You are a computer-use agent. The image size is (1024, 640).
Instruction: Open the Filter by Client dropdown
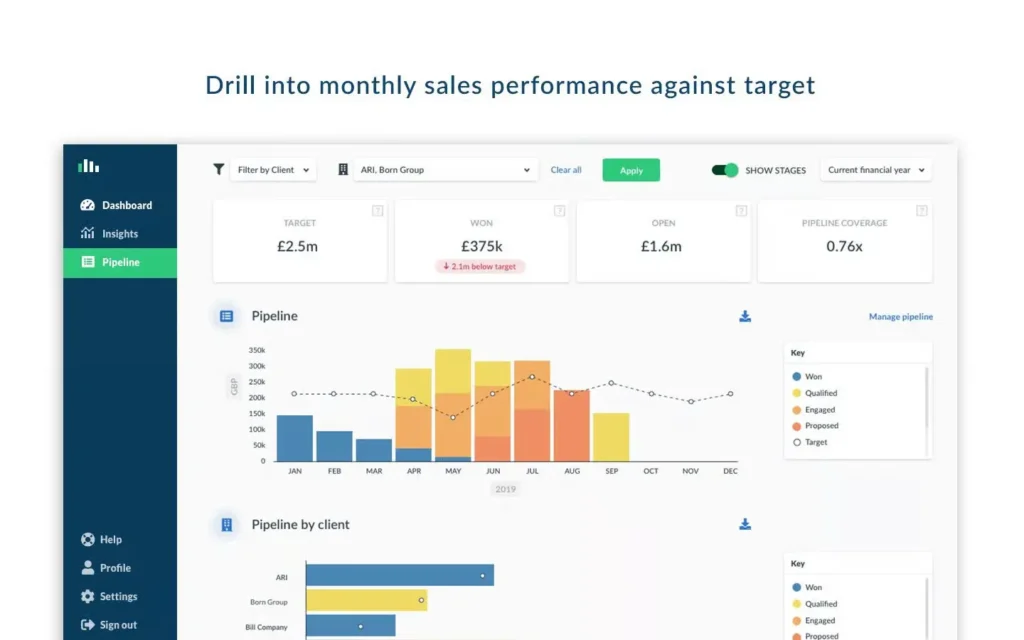pyautogui.click(x=273, y=169)
